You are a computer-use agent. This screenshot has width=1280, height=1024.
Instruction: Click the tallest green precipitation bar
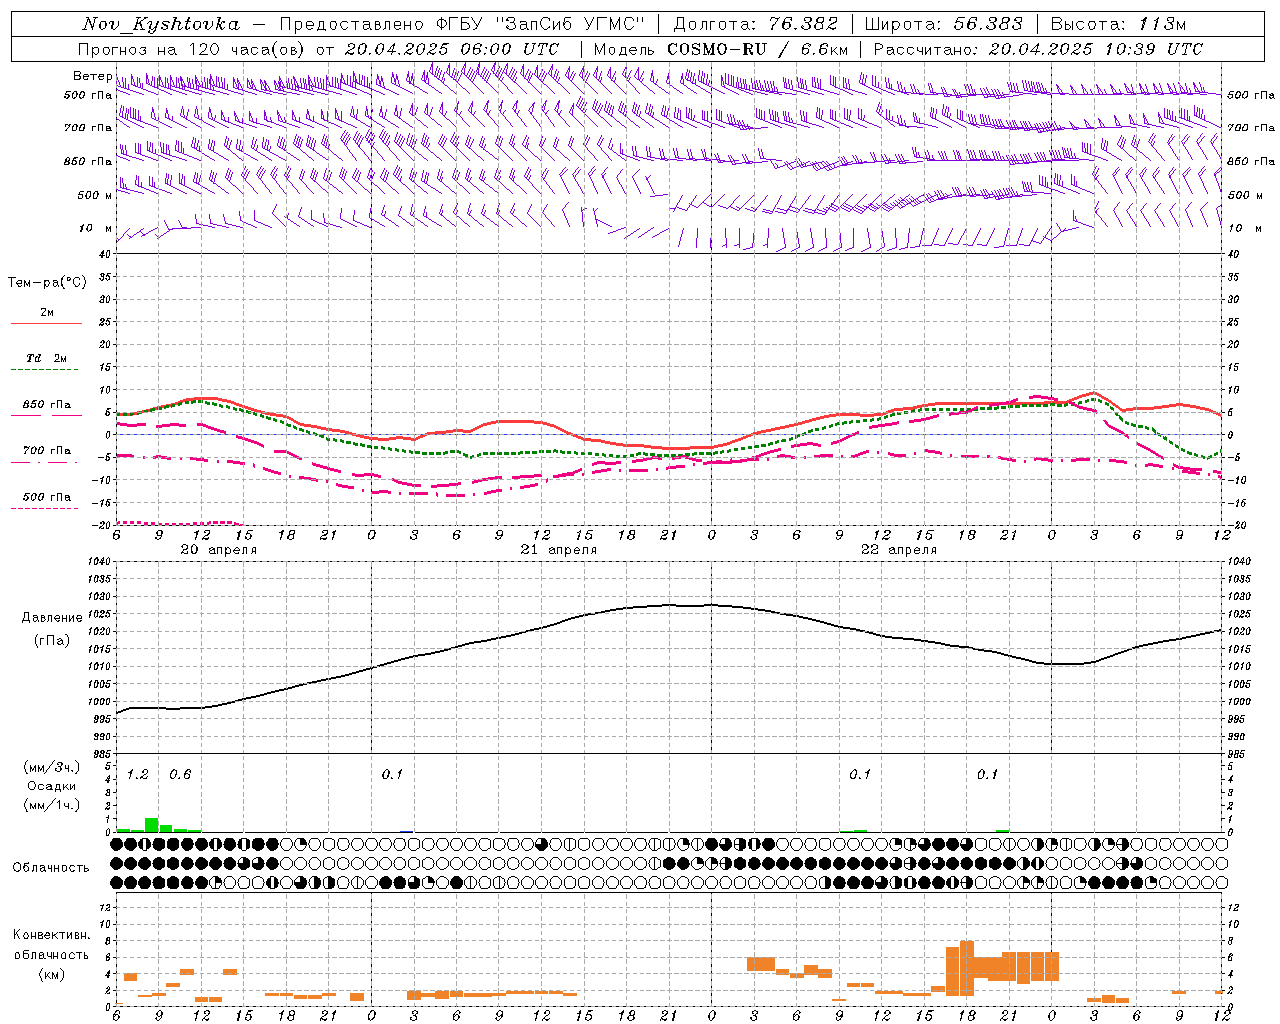pyautogui.click(x=152, y=825)
